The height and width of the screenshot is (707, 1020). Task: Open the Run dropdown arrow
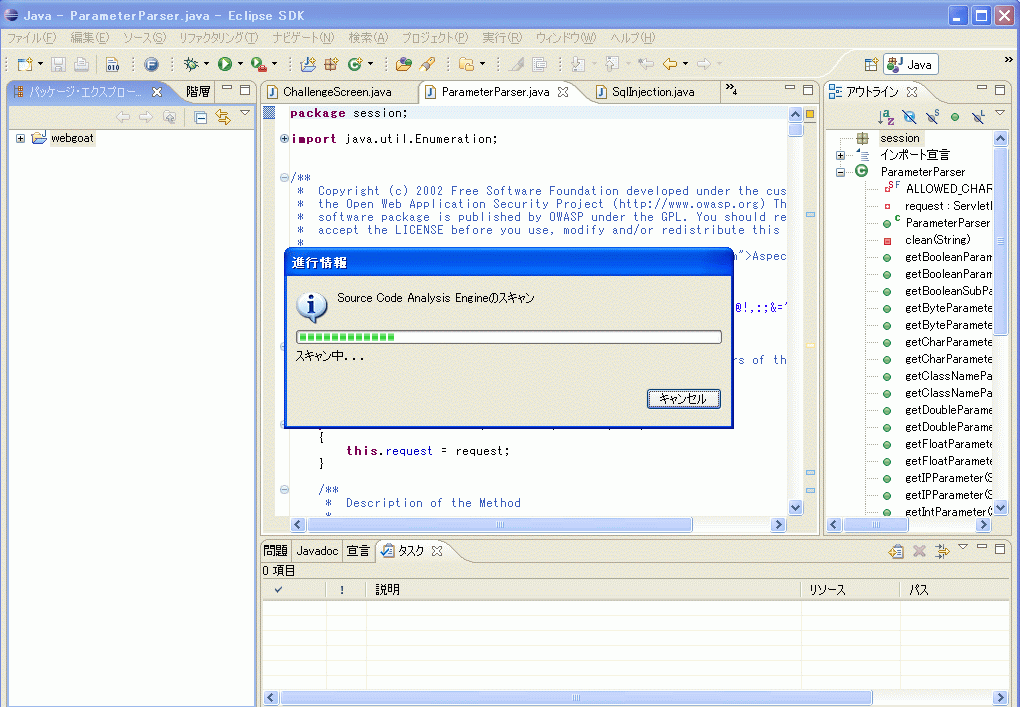click(240, 64)
